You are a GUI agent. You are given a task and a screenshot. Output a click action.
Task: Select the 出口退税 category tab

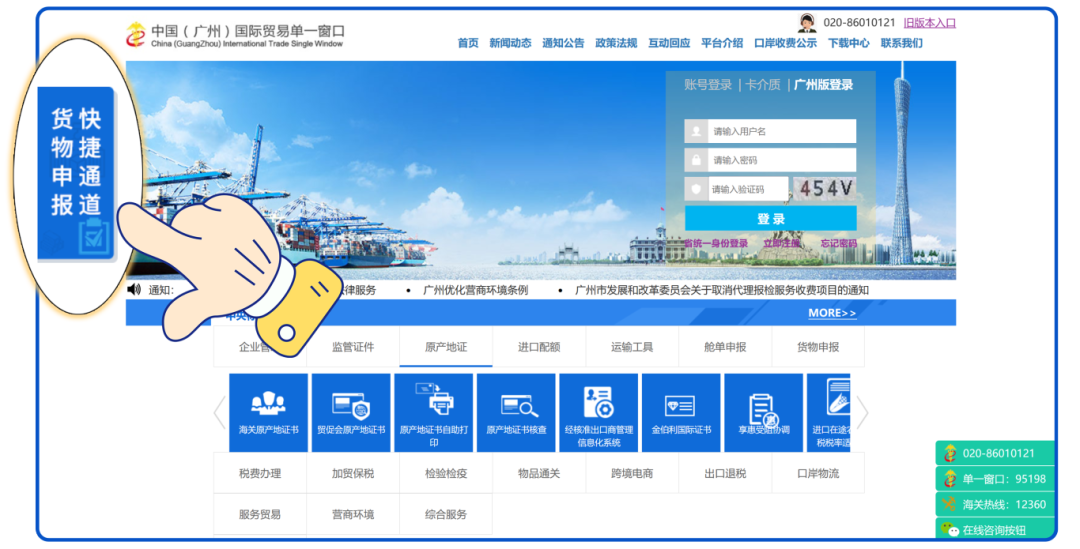coord(725,473)
